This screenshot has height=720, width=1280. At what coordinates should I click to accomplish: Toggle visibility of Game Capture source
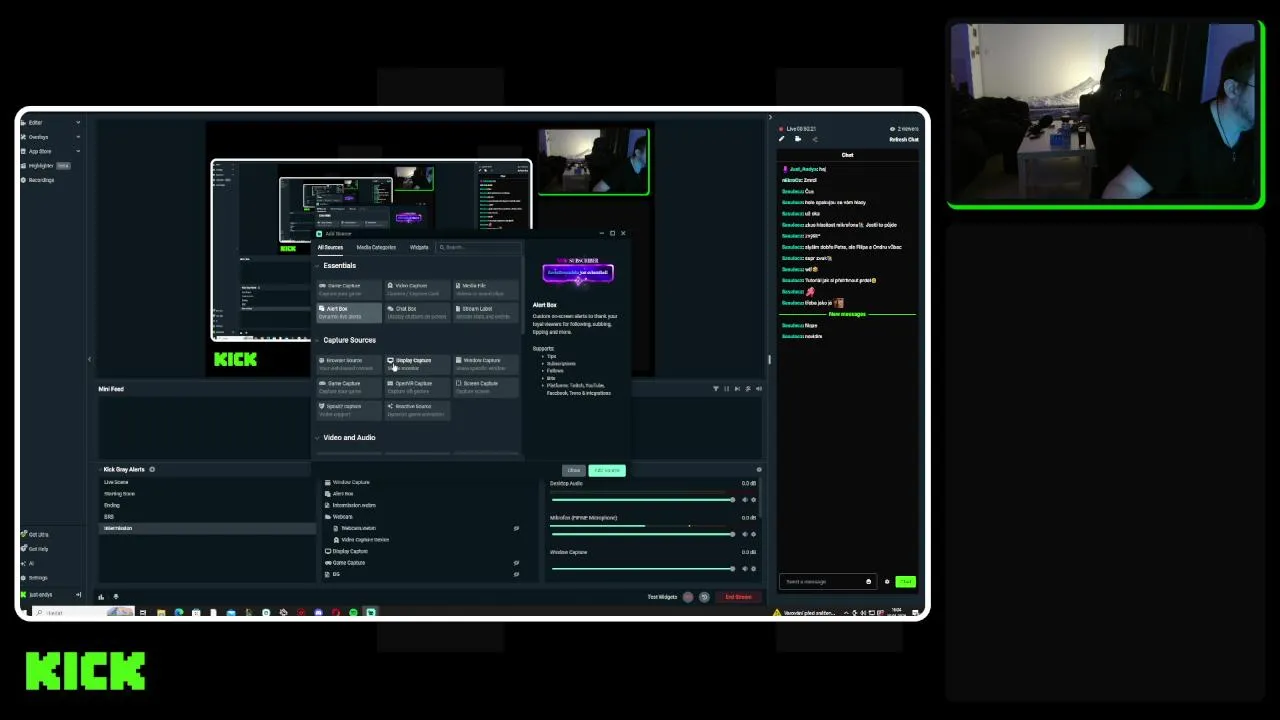click(516, 563)
